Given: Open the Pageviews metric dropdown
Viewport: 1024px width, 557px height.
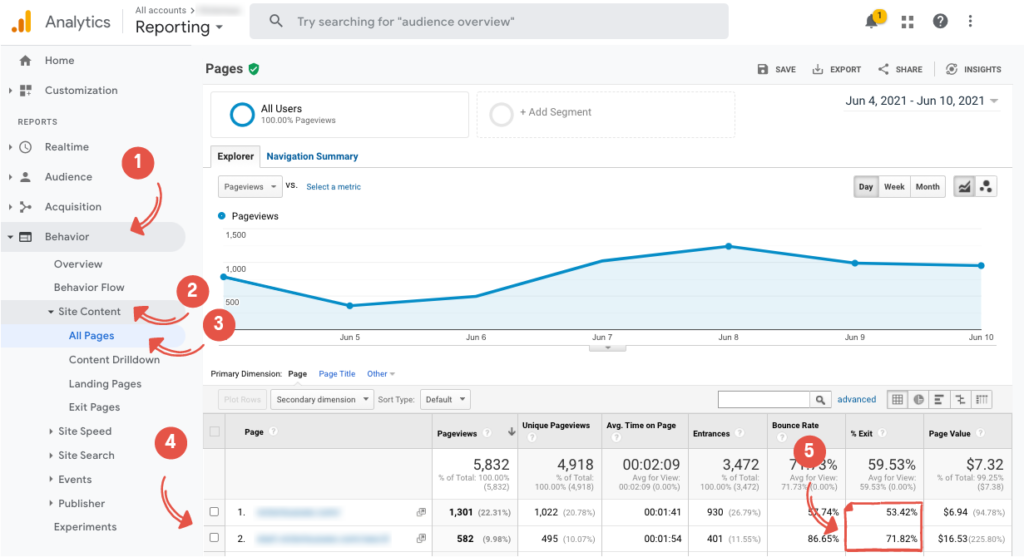Looking at the screenshot, I should click(250, 187).
